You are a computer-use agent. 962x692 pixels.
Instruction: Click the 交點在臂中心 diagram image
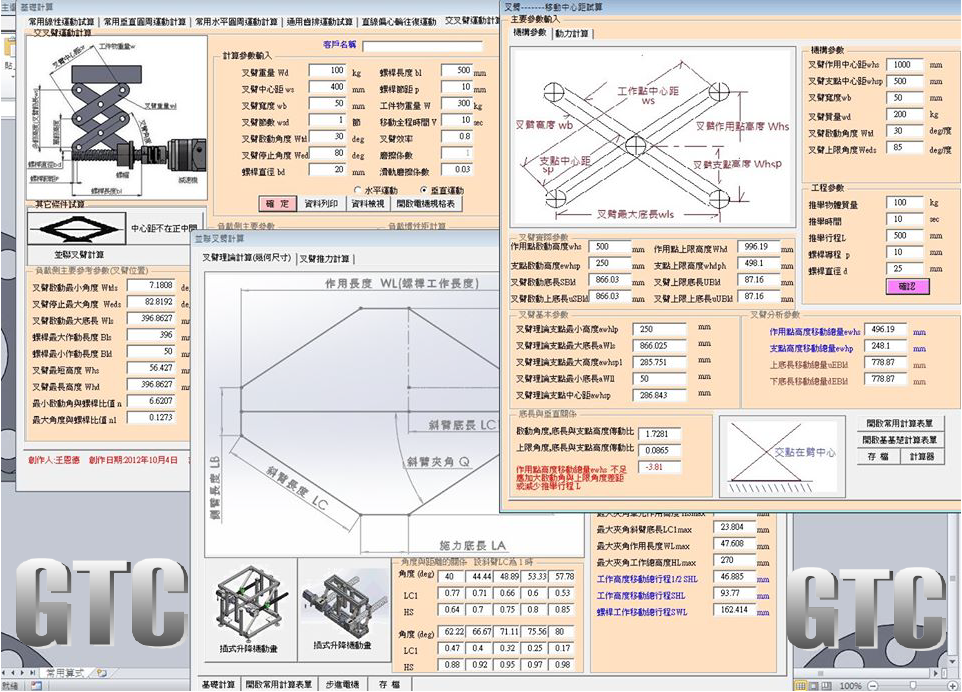coord(782,458)
